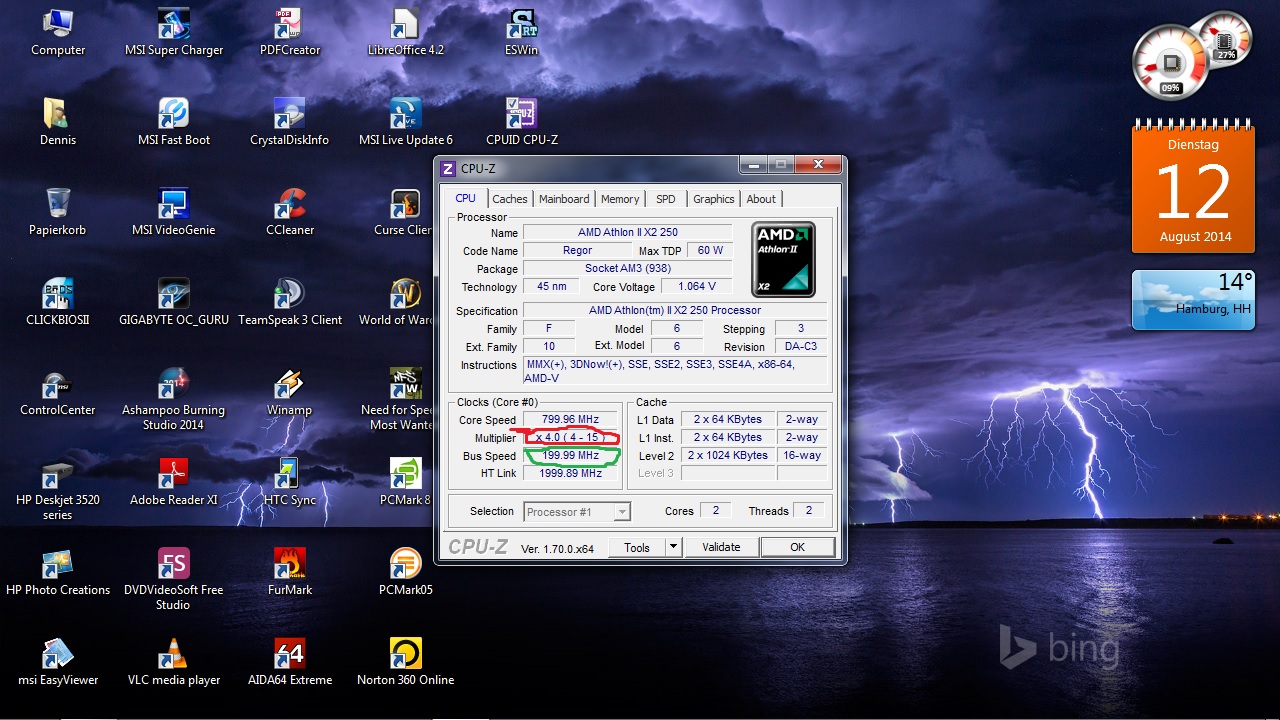This screenshot has height=720, width=1280.
Task: Open GIGABYTE OC_GURU shortcut
Action: coord(174,302)
